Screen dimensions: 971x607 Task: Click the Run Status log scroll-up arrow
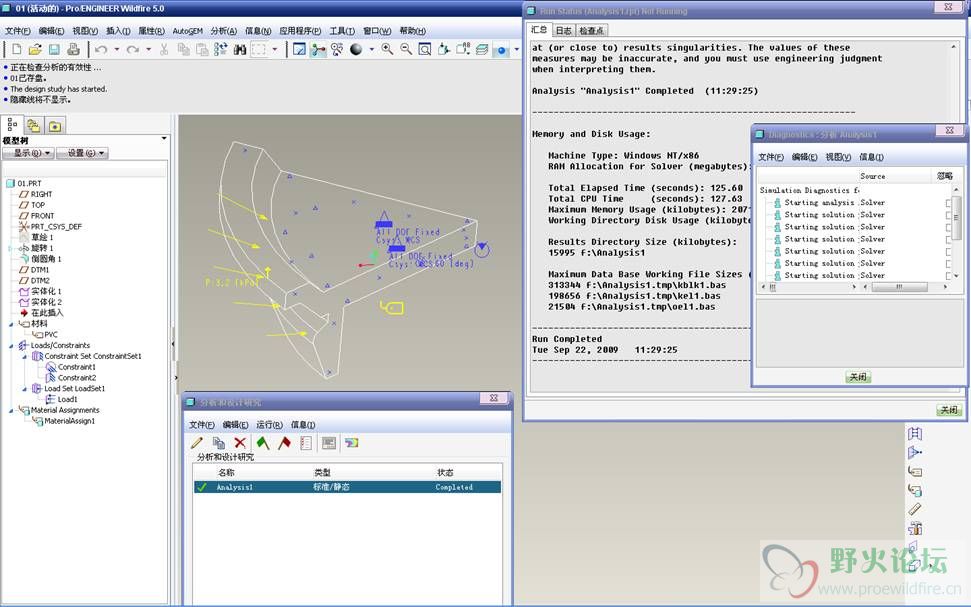coord(953,47)
